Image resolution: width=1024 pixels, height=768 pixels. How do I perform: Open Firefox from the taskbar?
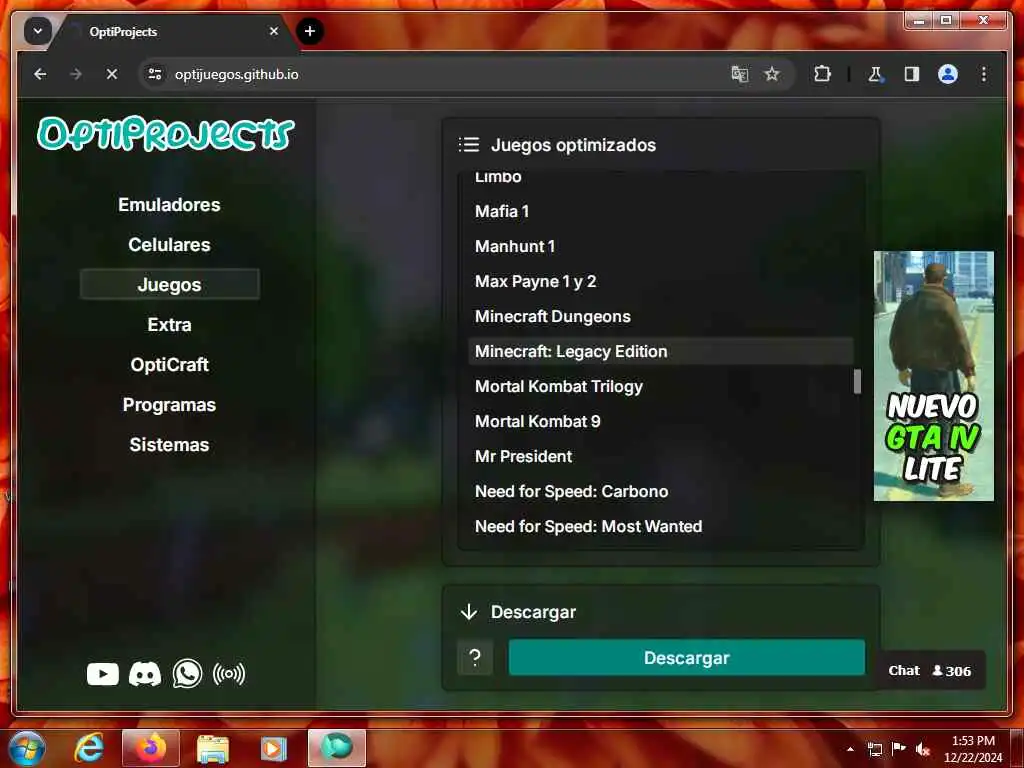[150, 748]
